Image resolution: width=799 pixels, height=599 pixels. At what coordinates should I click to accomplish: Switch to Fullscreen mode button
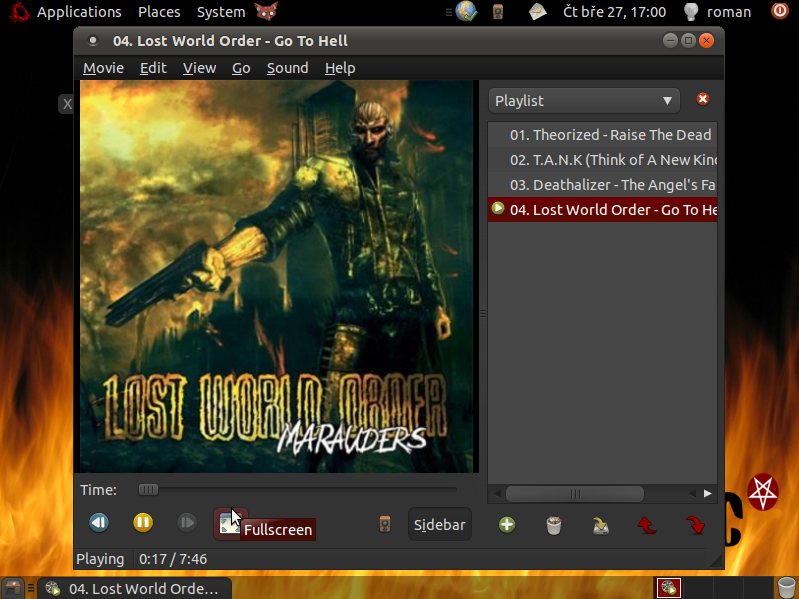[x=230, y=524]
